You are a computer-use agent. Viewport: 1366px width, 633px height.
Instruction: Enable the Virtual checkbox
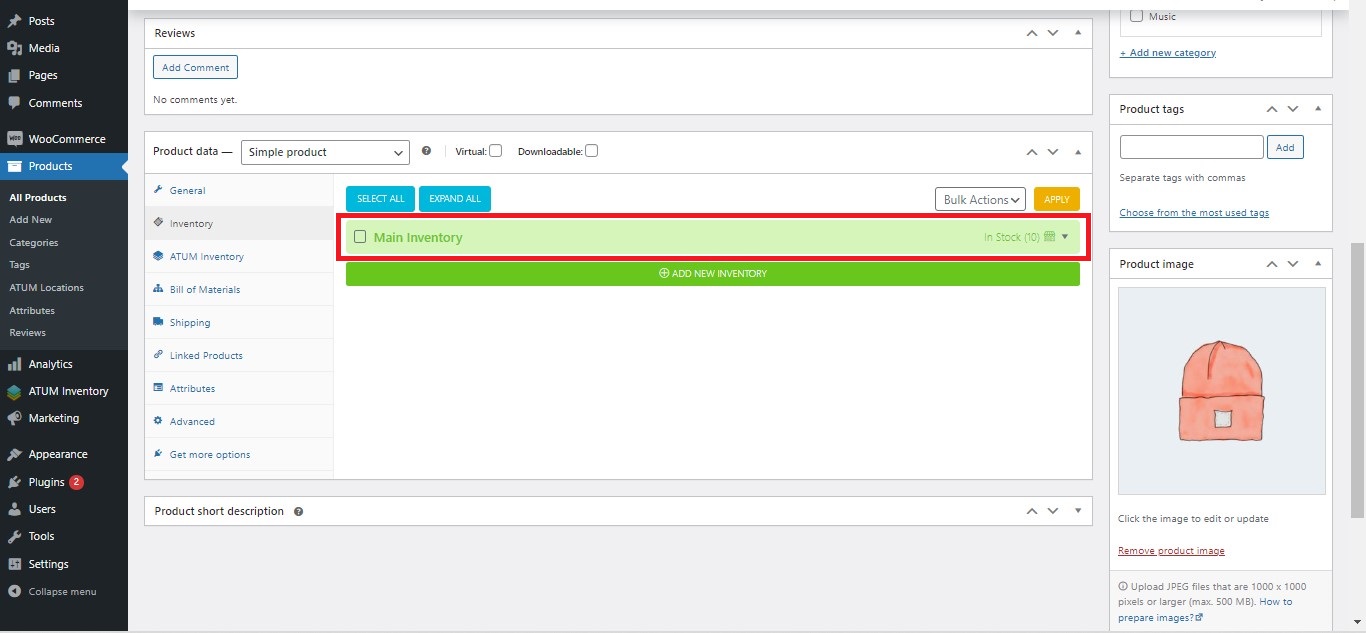(x=495, y=151)
